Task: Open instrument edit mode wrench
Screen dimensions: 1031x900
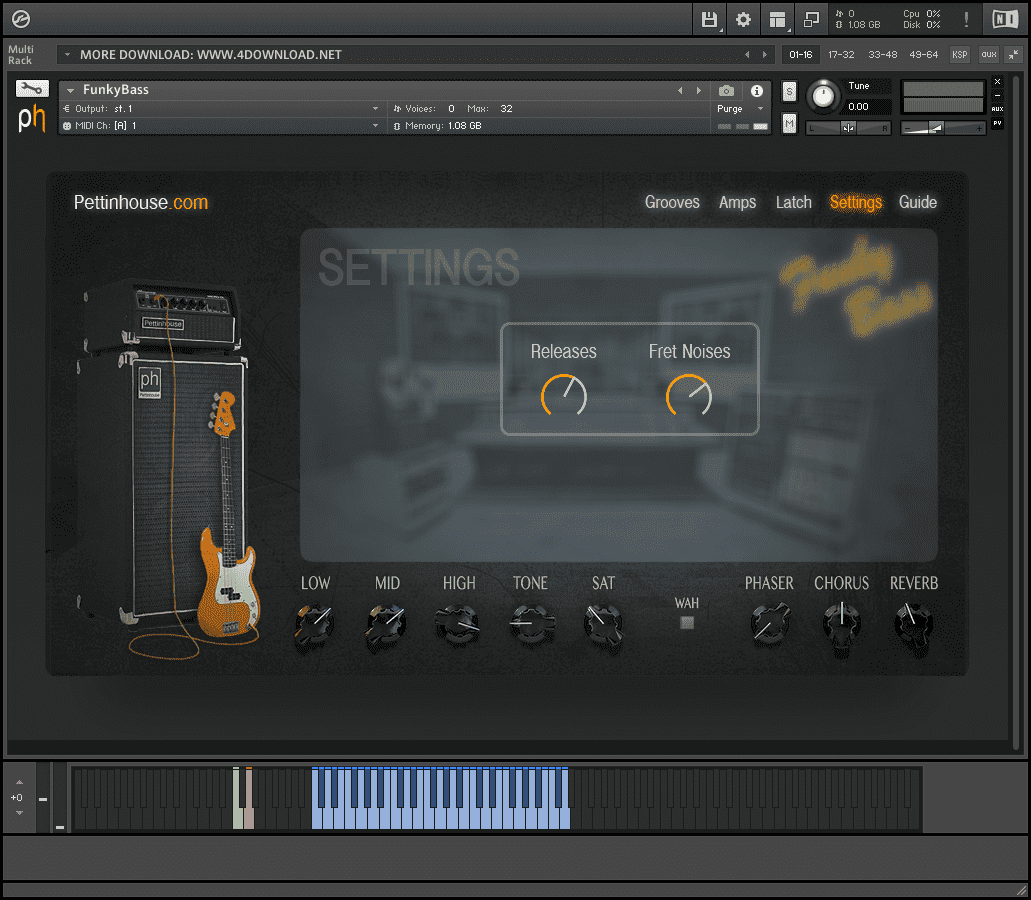Action: tap(32, 88)
